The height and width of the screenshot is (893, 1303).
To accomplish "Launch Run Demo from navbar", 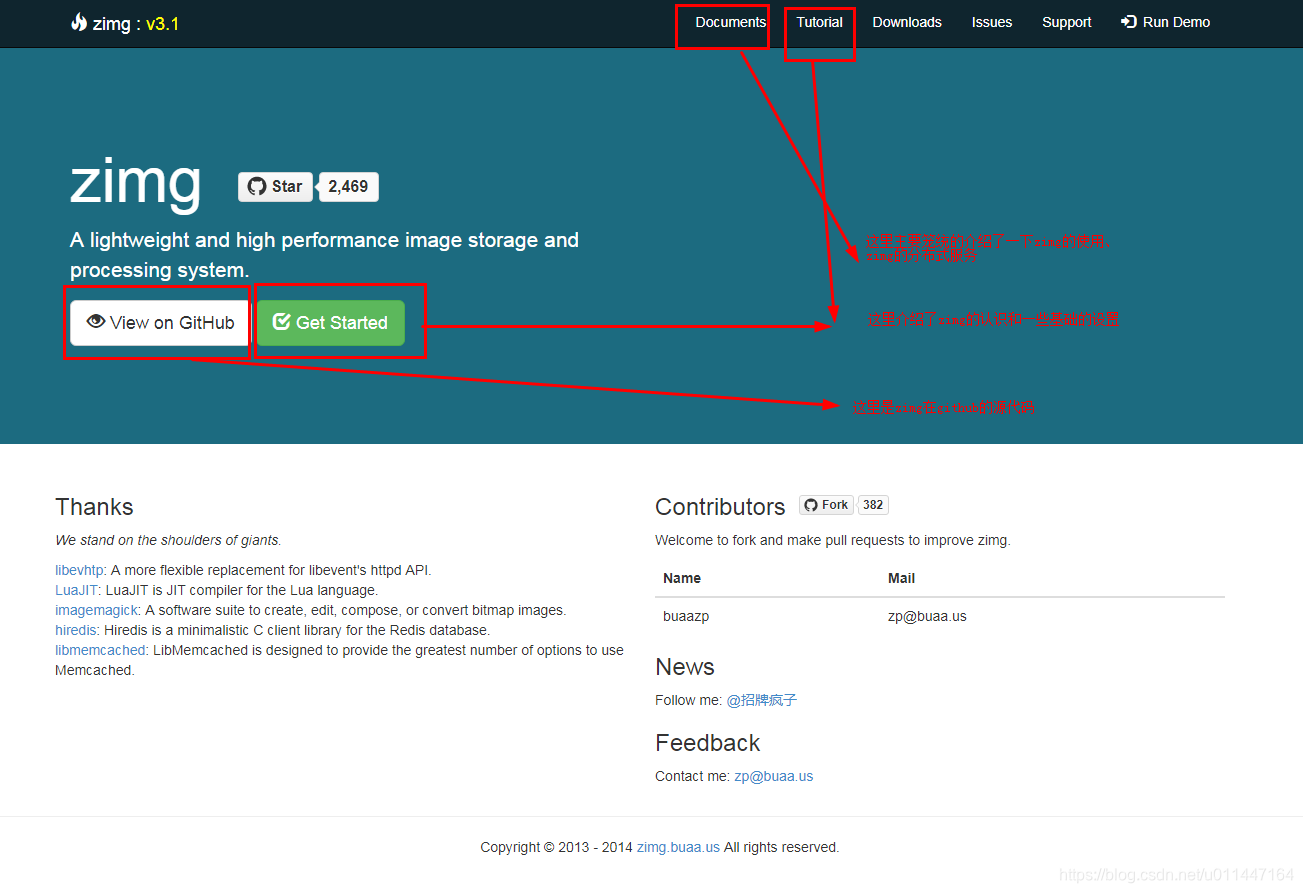I will (1166, 22).
